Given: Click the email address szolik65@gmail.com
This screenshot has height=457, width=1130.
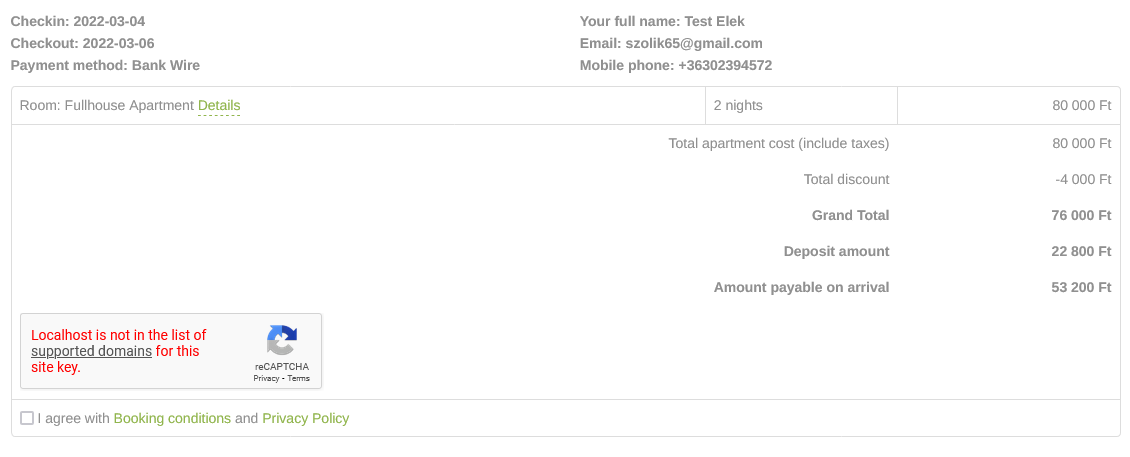Looking at the screenshot, I should coord(694,43).
